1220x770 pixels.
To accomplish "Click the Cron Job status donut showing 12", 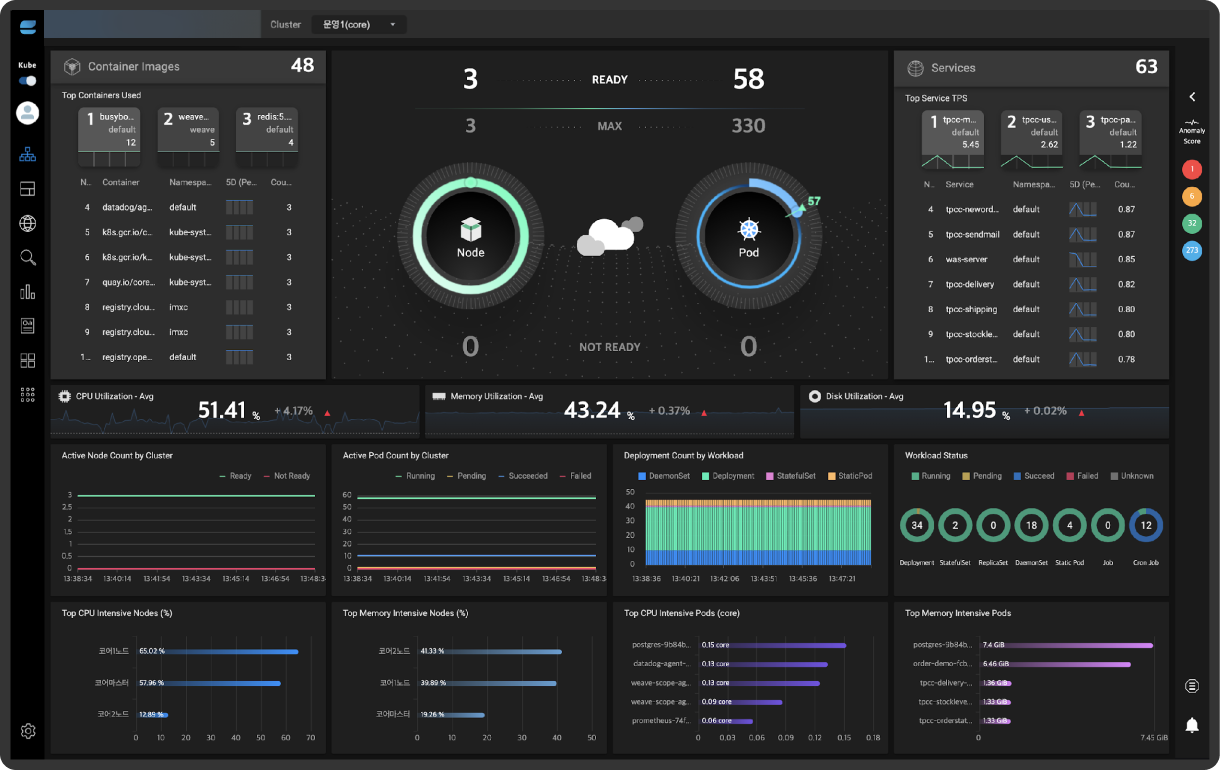I will click(1145, 525).
